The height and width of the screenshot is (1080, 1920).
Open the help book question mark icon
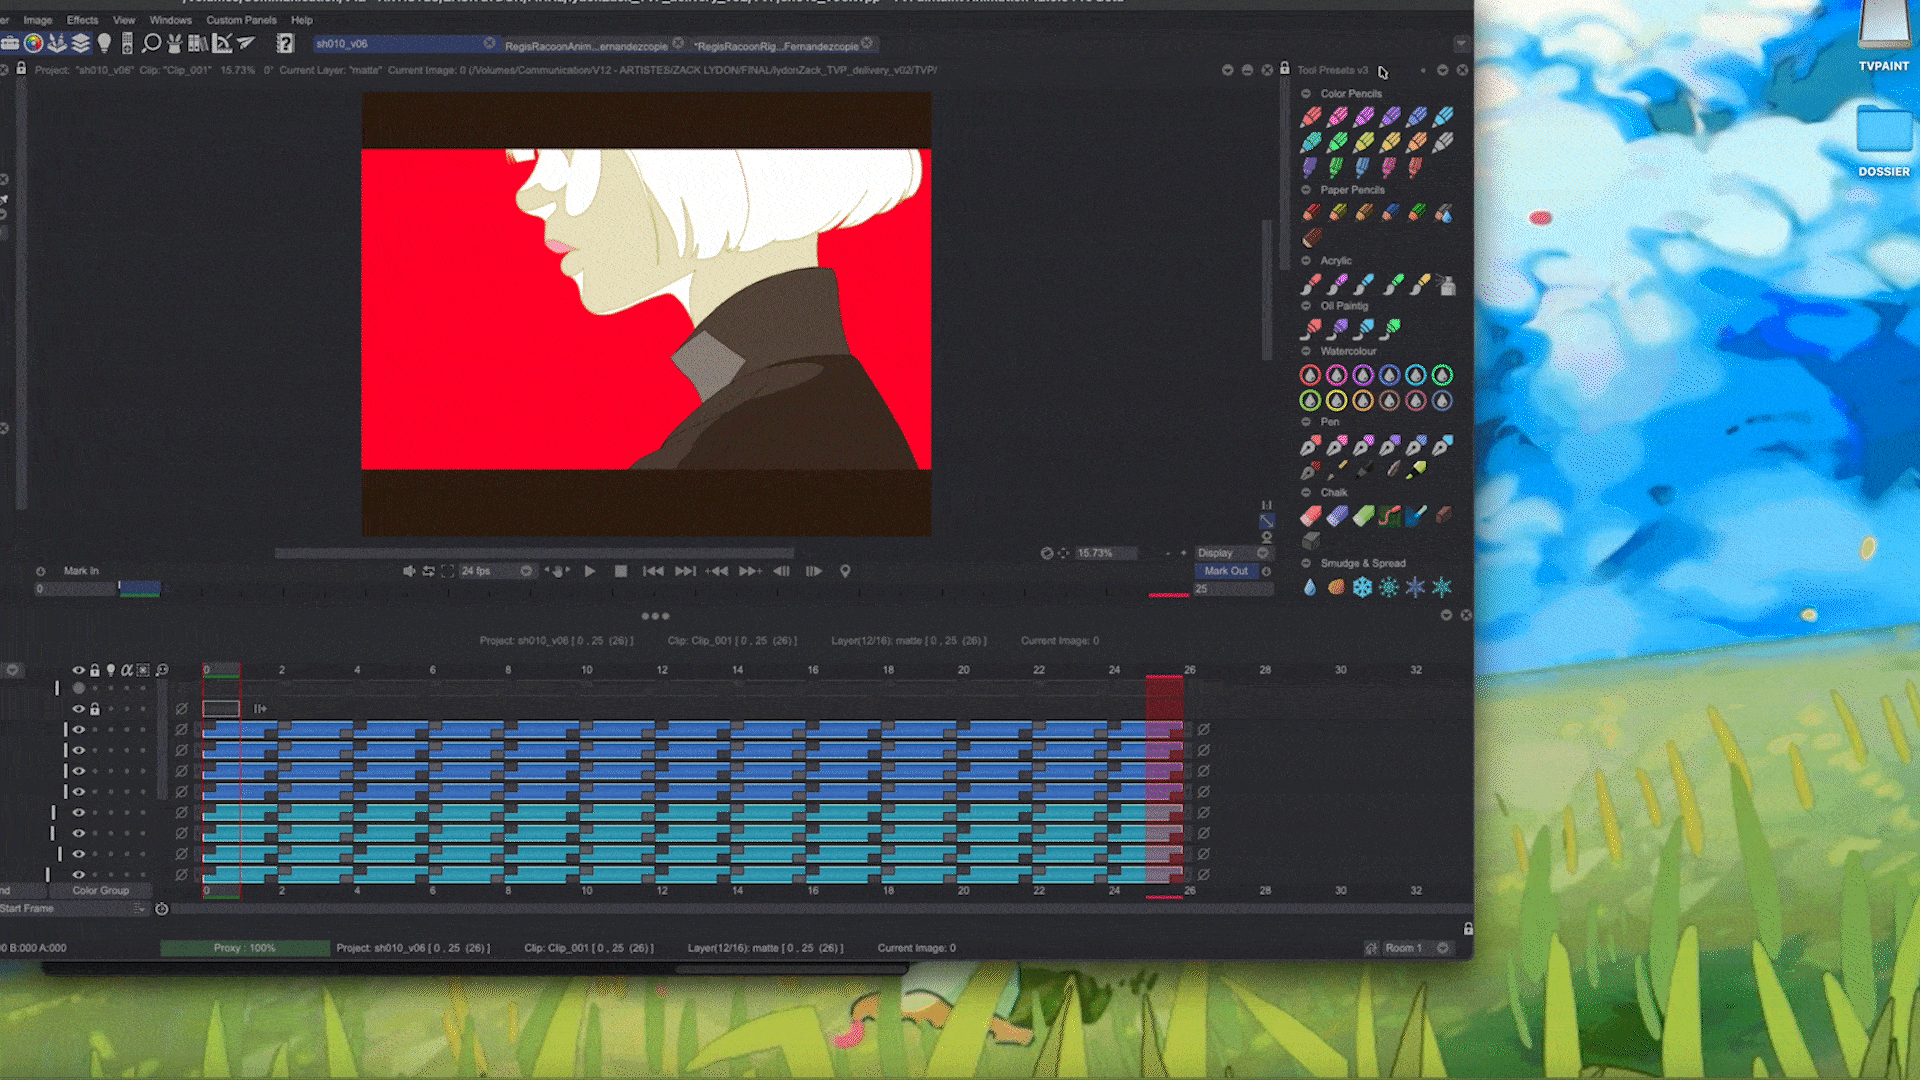pyautogui.click(x=285, y=43)
